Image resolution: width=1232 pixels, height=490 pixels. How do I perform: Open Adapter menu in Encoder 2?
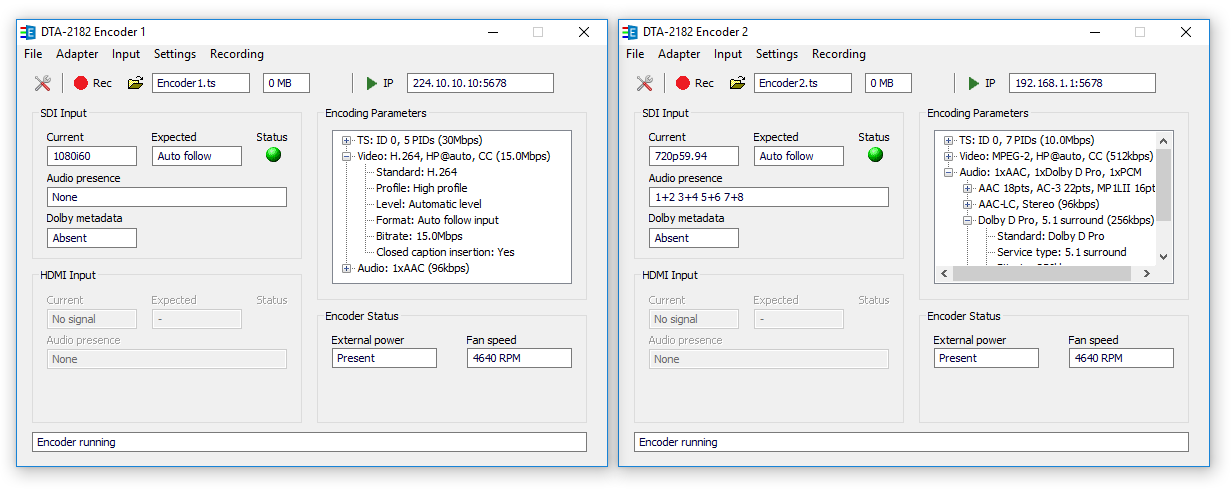tap(679, 54)
